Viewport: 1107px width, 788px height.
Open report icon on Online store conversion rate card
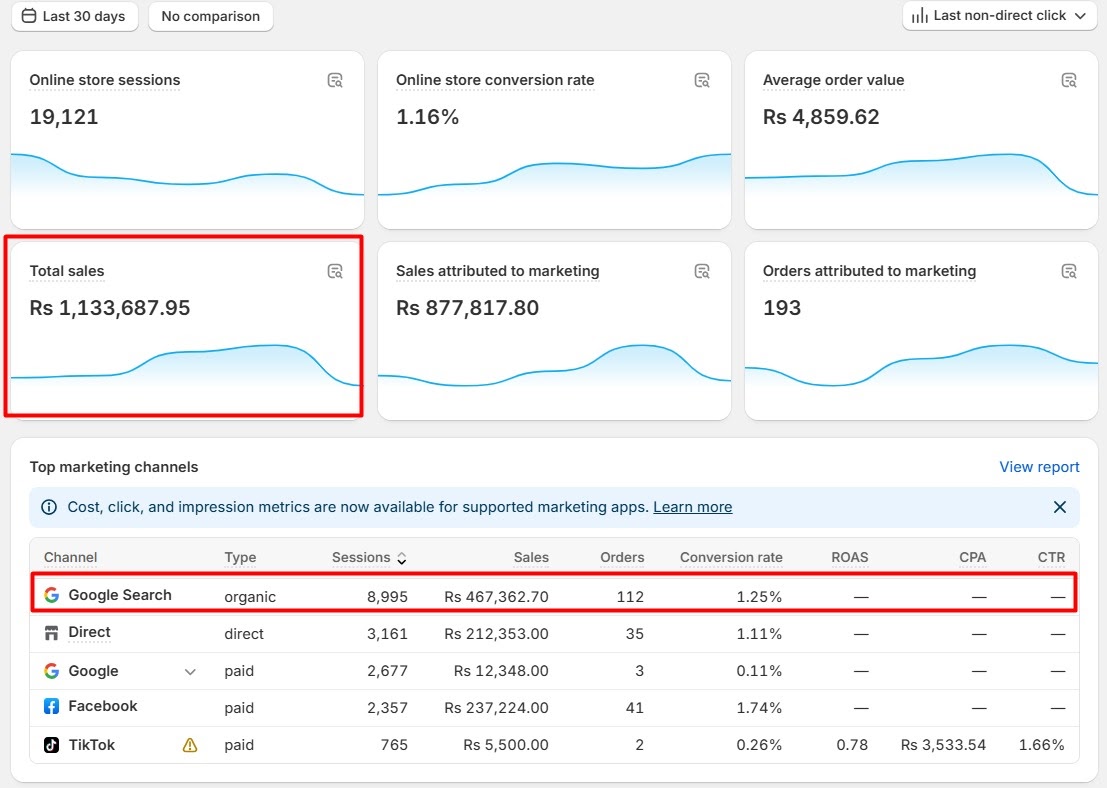click(703, 80)
